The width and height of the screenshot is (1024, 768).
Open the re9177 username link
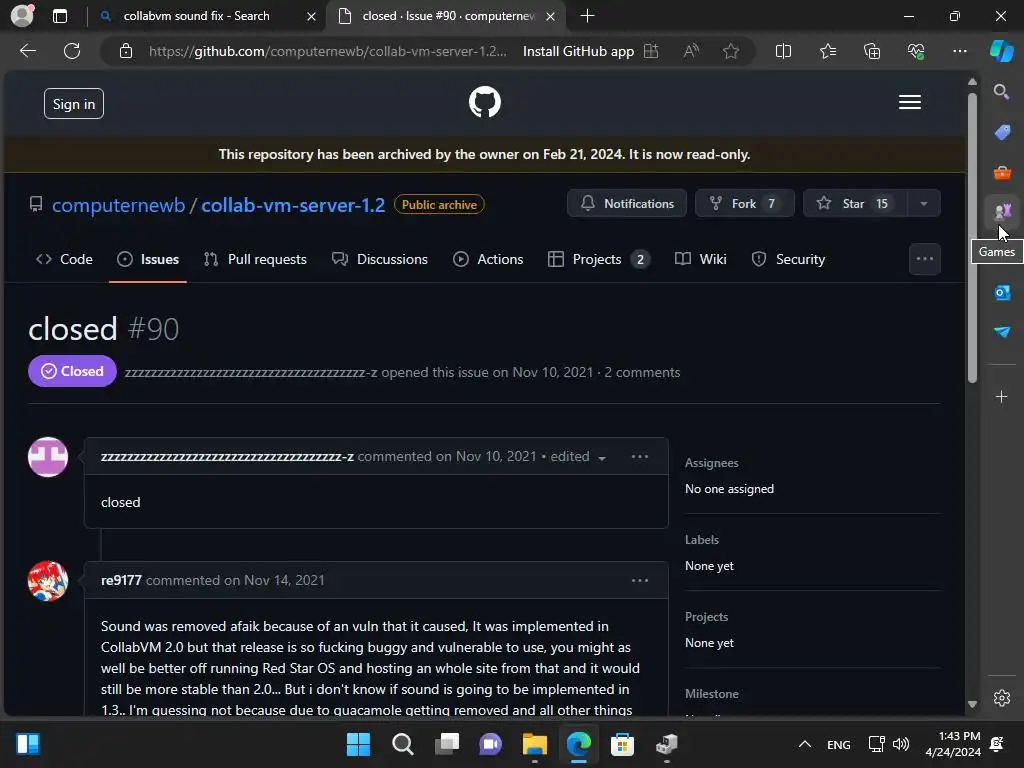pyautogui.click(x=121, y=581)
